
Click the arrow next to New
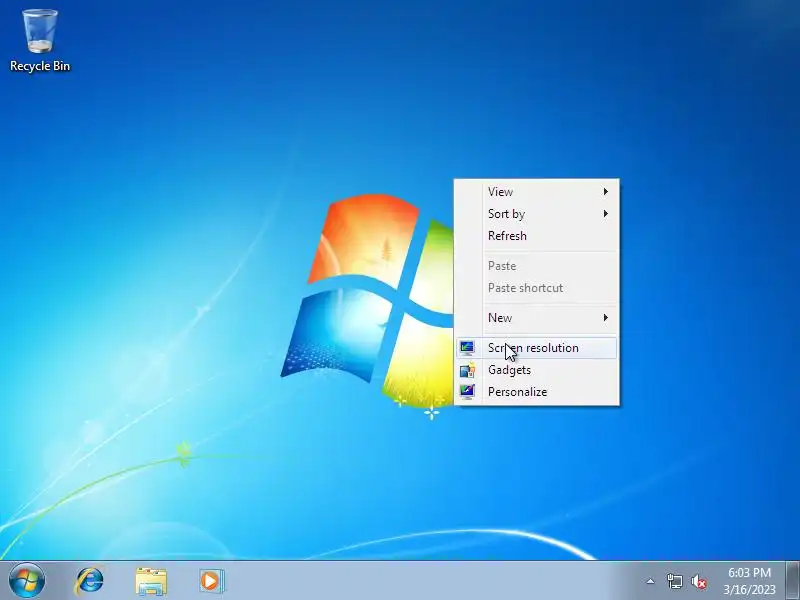click(606, 318)
